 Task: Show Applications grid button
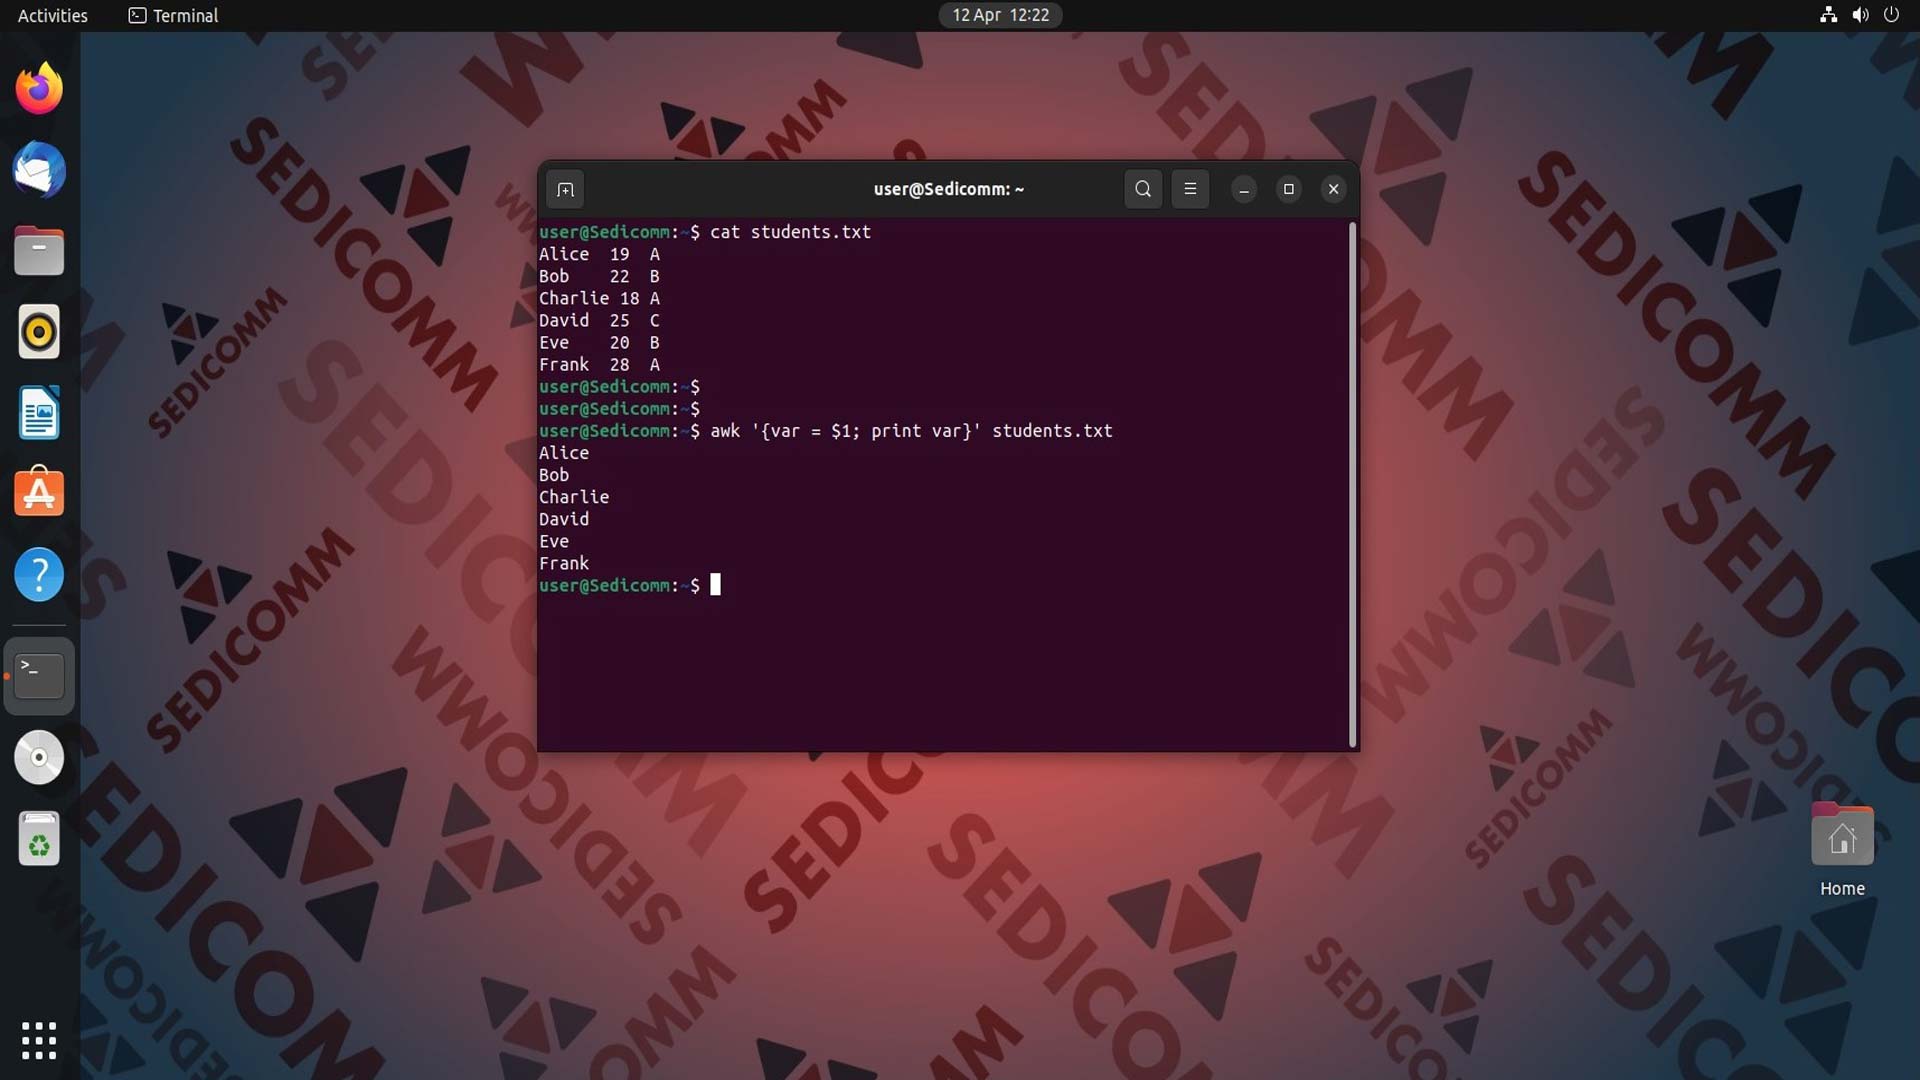tap(39, 1040)
